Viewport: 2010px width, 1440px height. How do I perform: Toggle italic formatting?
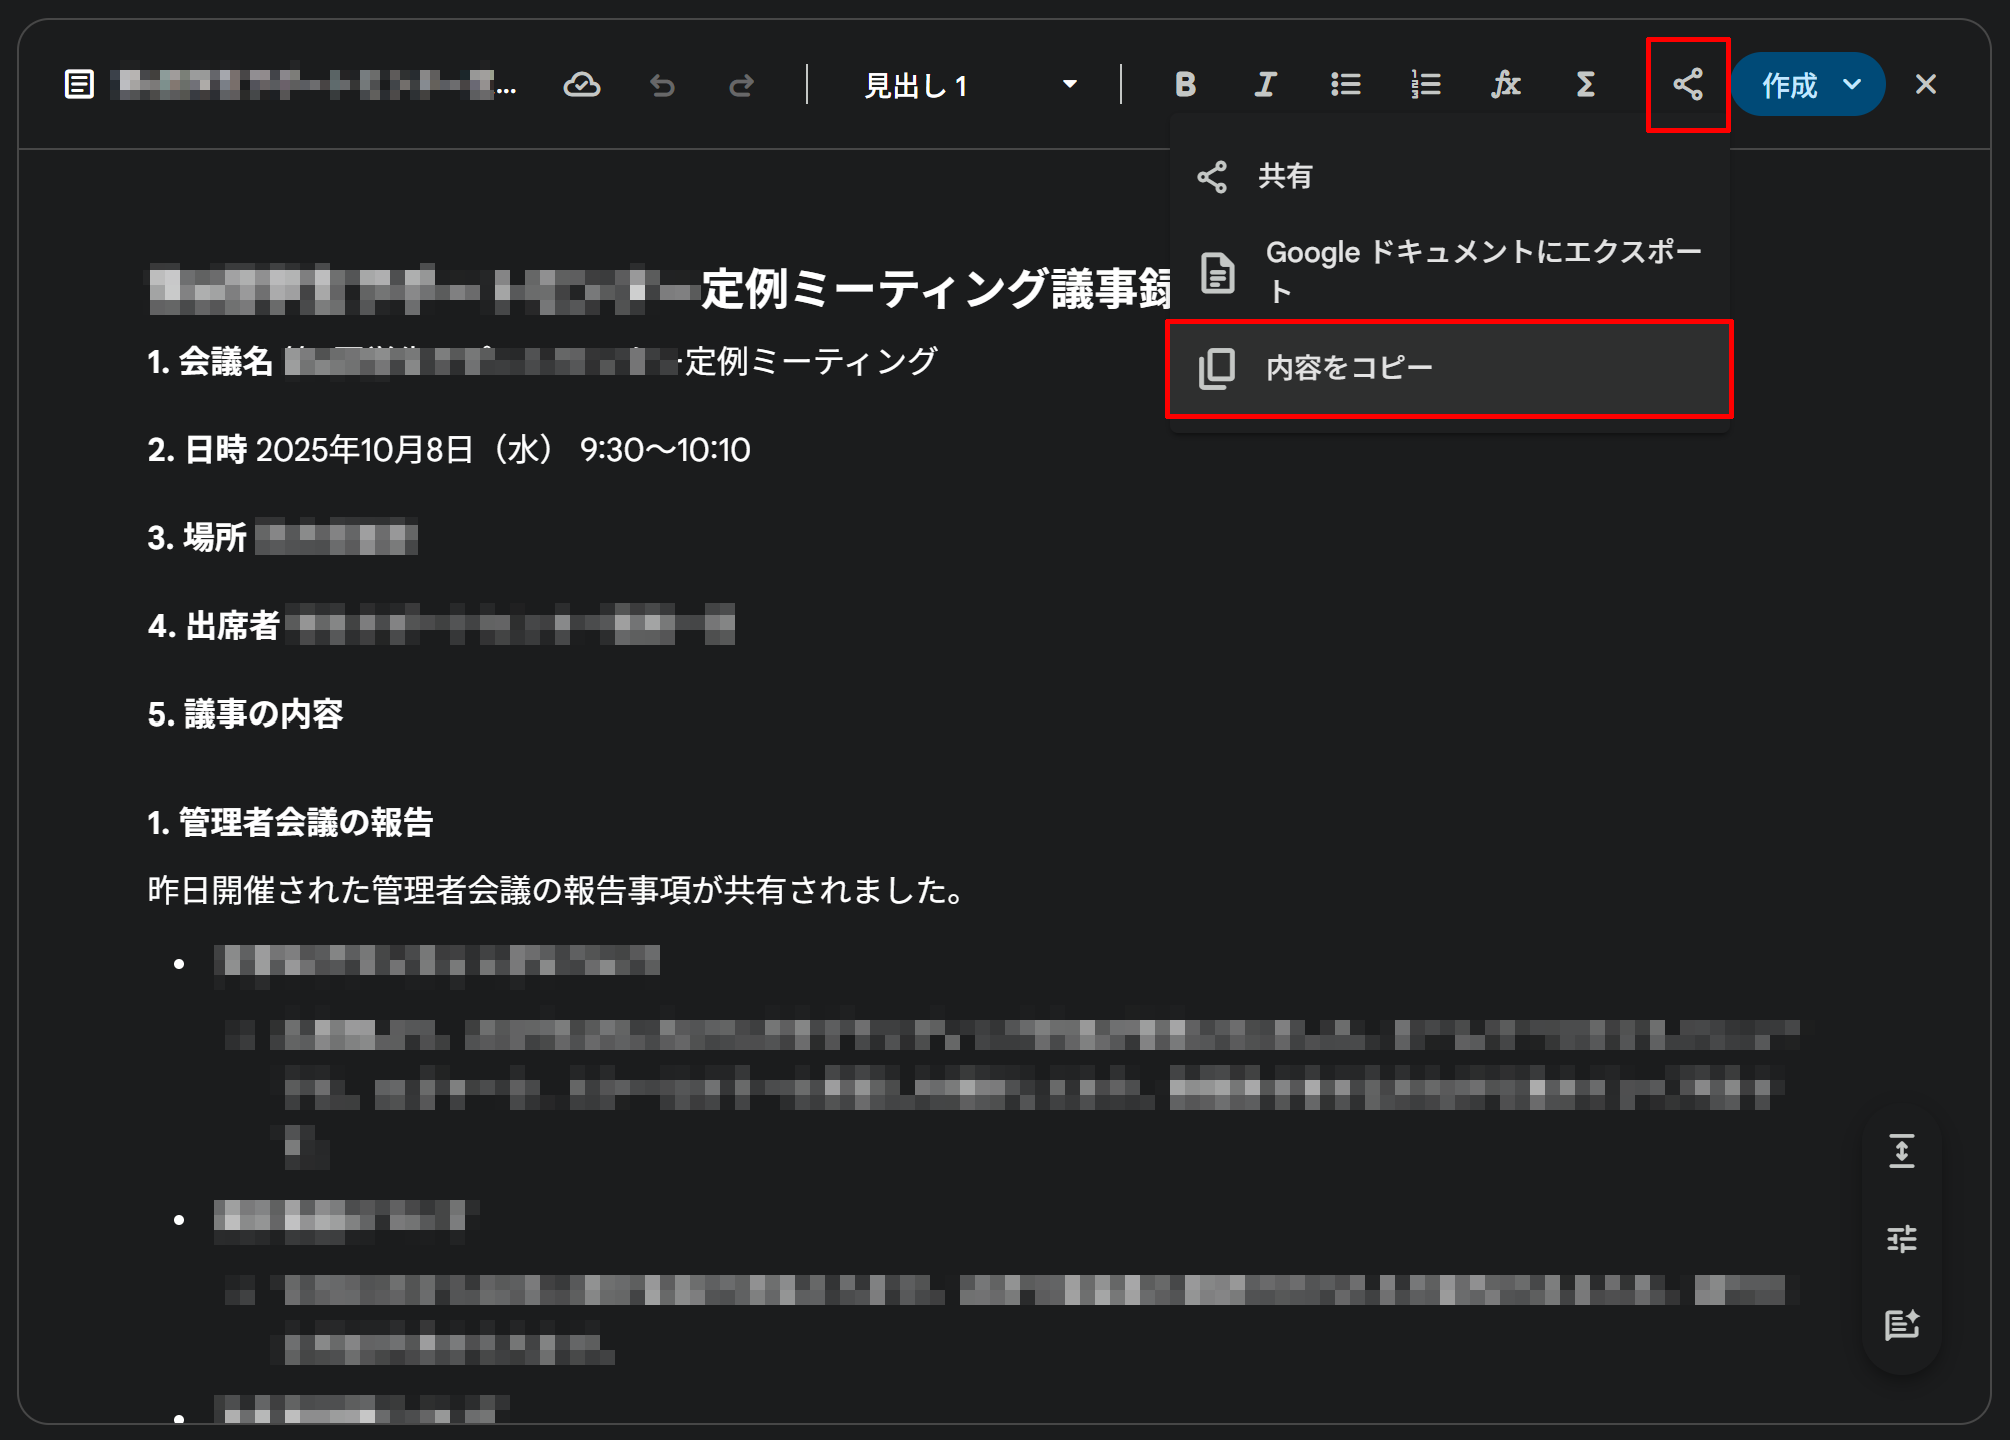pyautogui.click(x=1265, y=85)
